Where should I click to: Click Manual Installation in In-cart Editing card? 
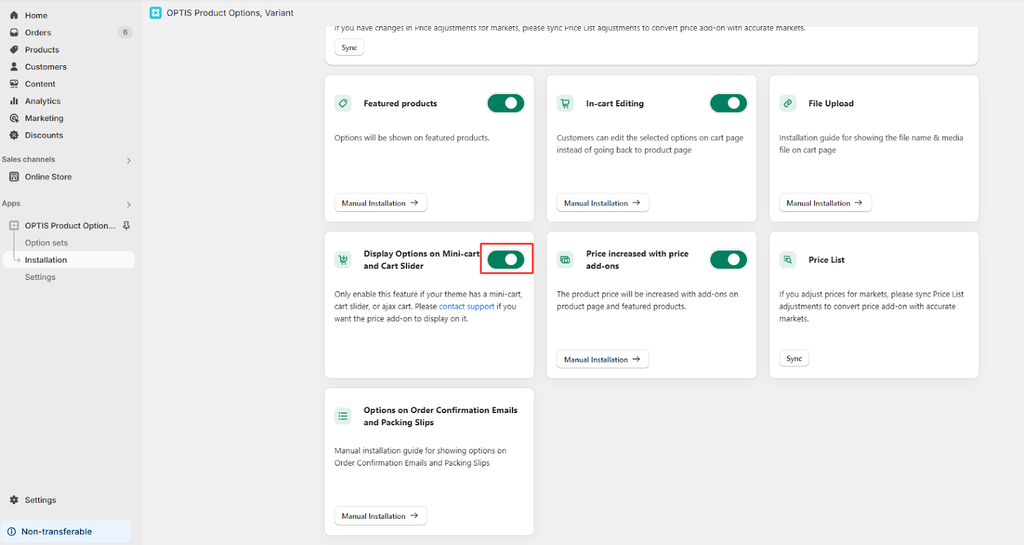point(602,203)
